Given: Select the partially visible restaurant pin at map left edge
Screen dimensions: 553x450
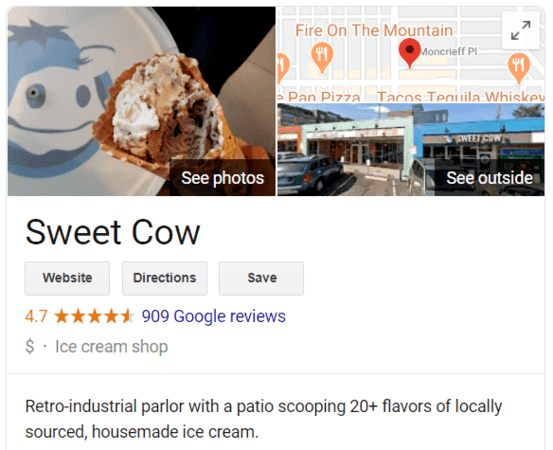Looking at the screenshot, I should 283,68.
